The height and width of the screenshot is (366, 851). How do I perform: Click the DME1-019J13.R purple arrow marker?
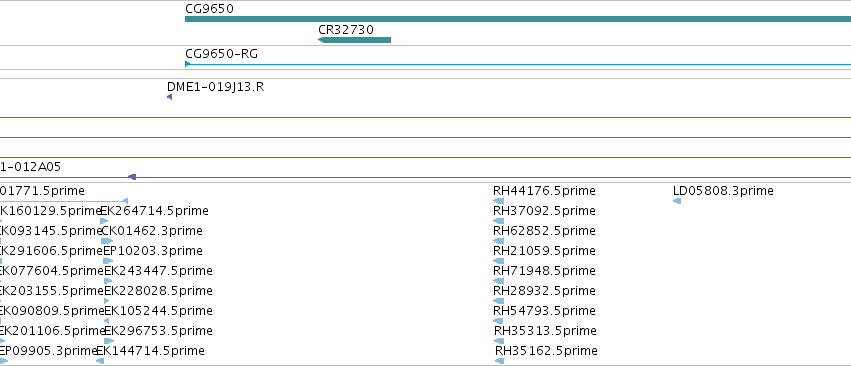(x=169, y=97)
